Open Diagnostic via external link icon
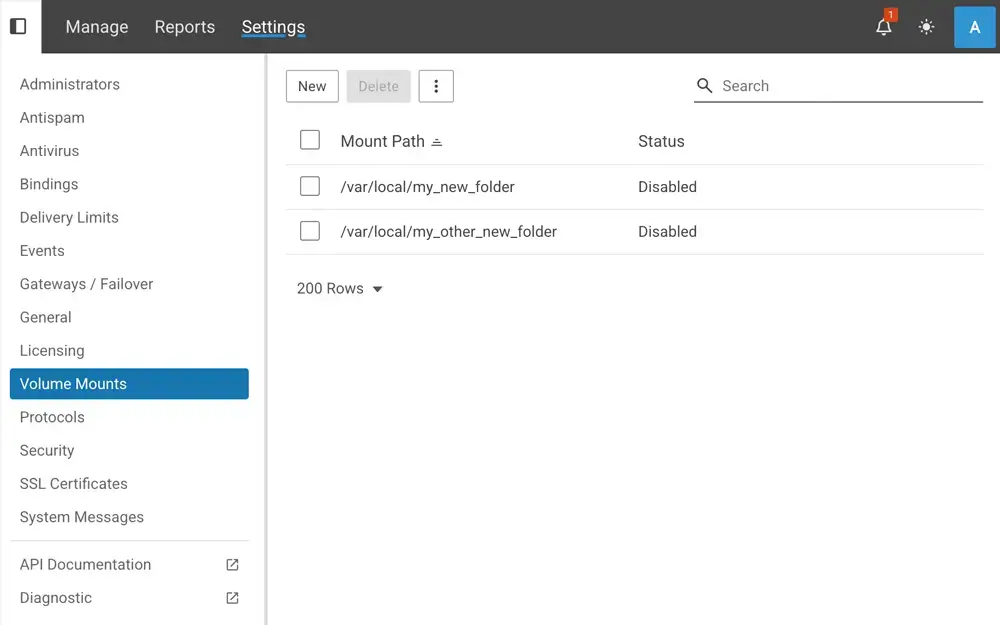This screenshot has width=1000, height=625. click(x=231, y=598)
